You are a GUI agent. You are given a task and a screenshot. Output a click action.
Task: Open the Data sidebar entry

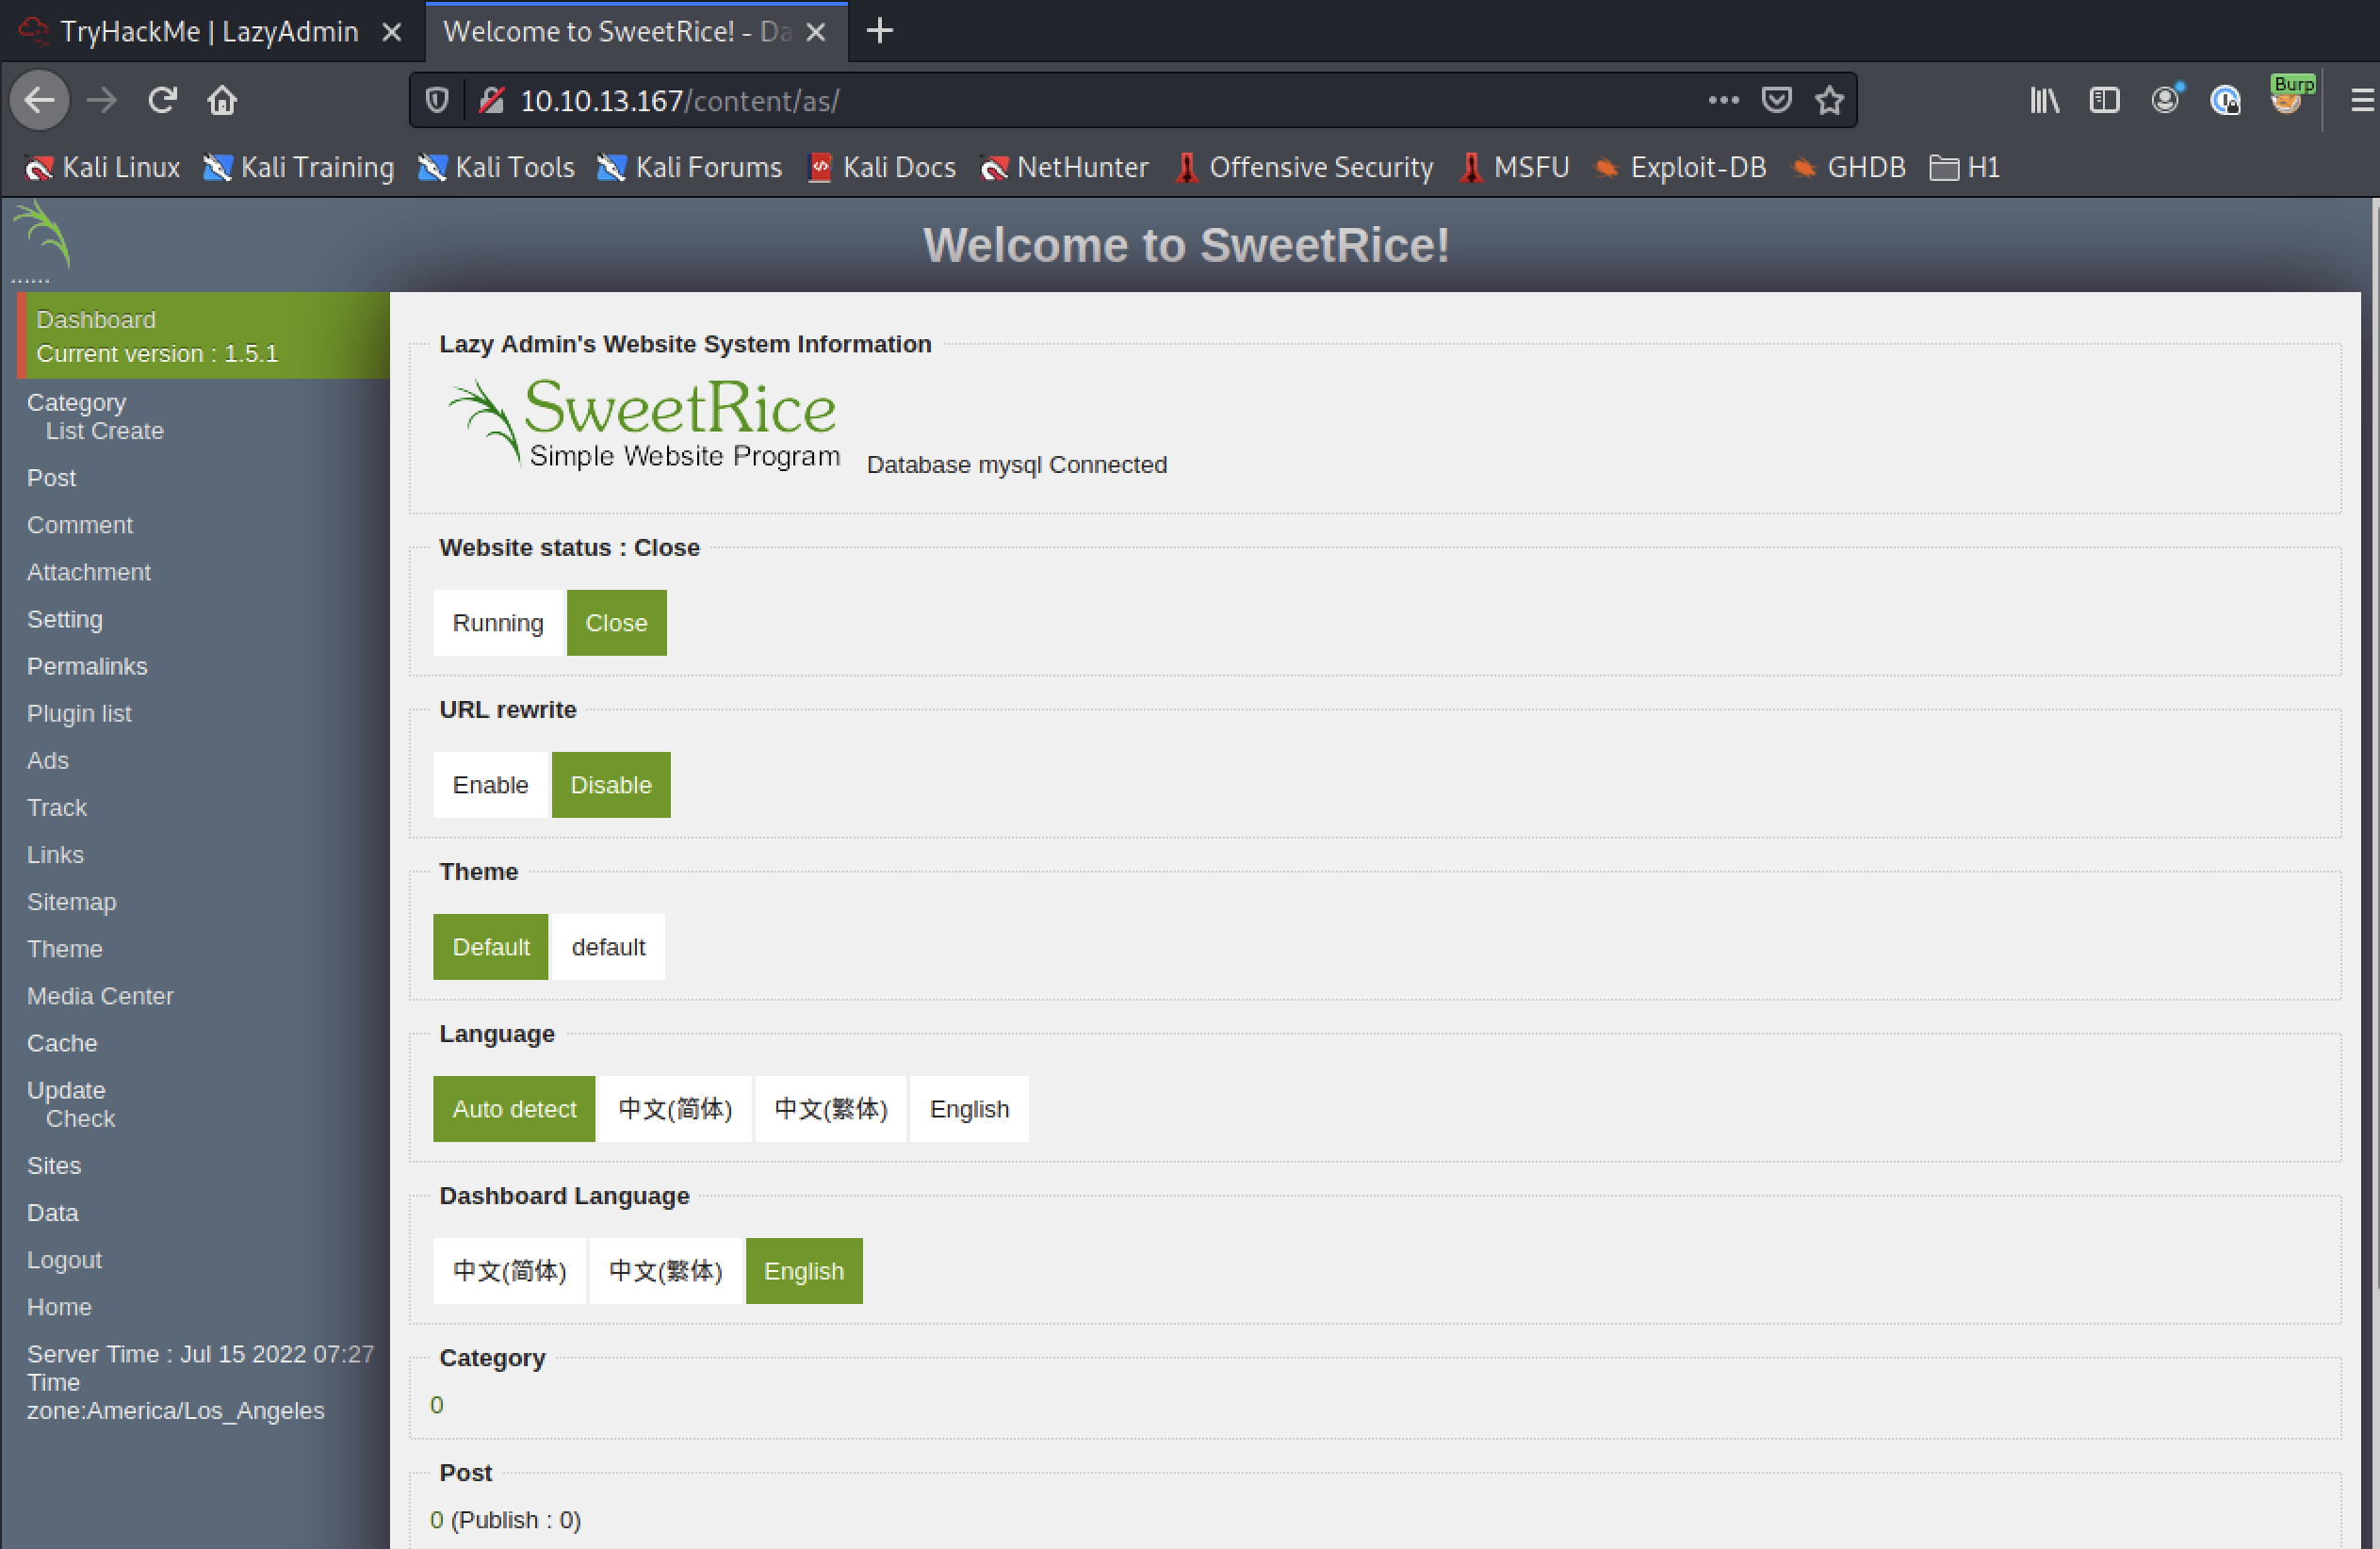point(52,1213)
